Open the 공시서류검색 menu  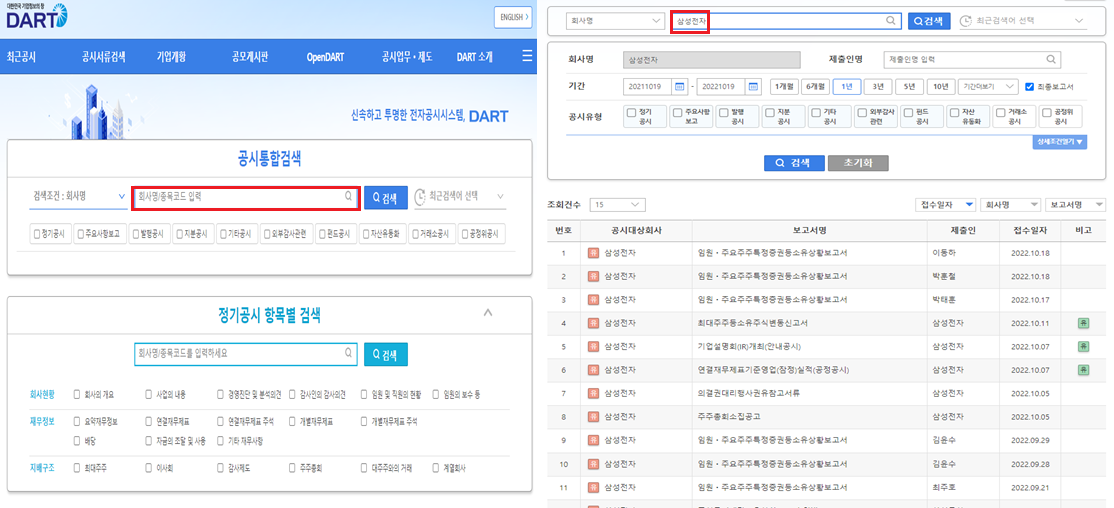tap(103, 57)
